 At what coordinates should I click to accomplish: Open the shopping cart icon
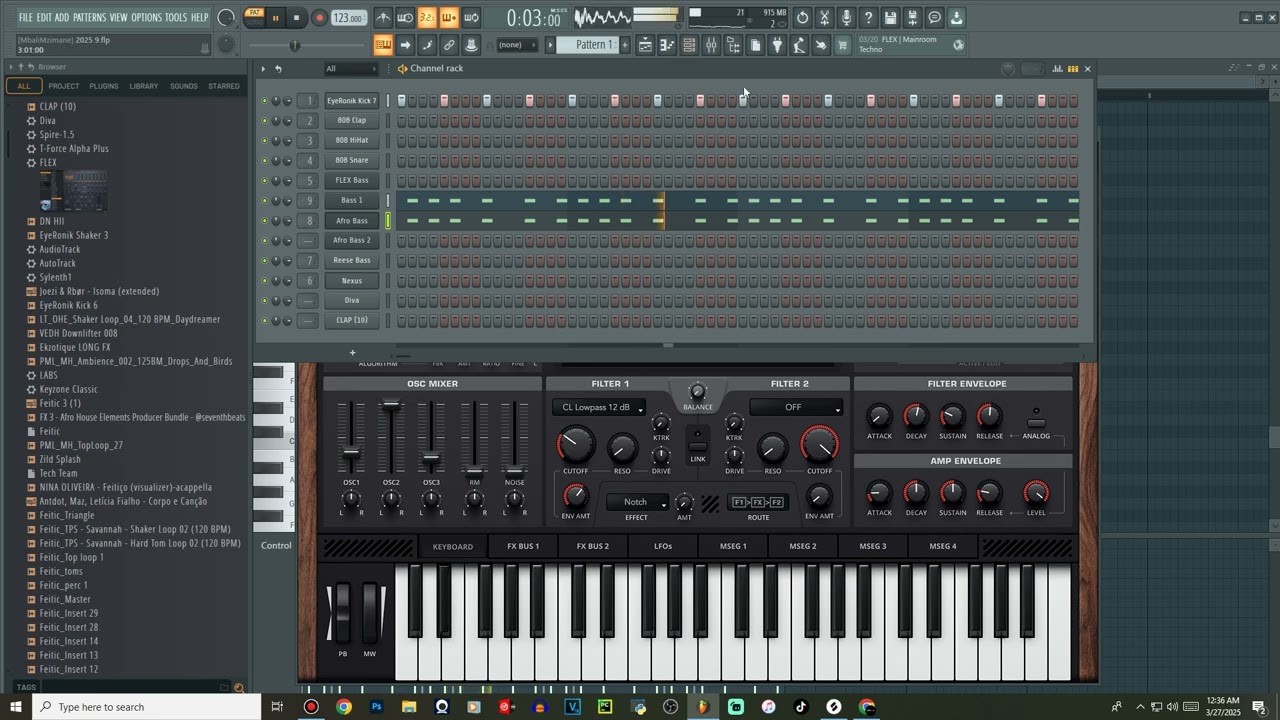[843, 45]
